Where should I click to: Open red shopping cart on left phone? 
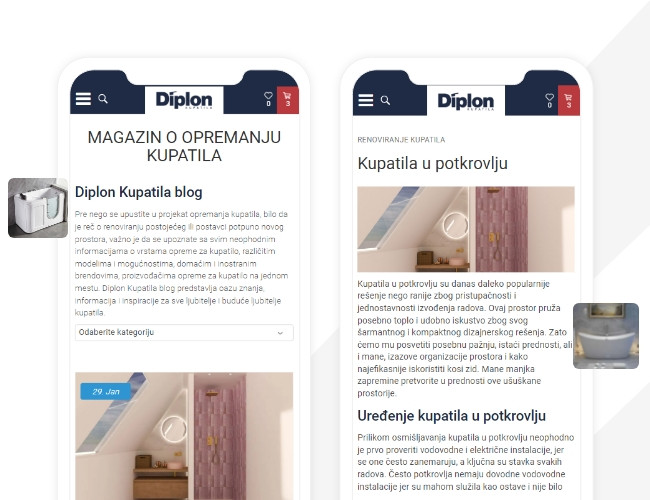[287, 100]
